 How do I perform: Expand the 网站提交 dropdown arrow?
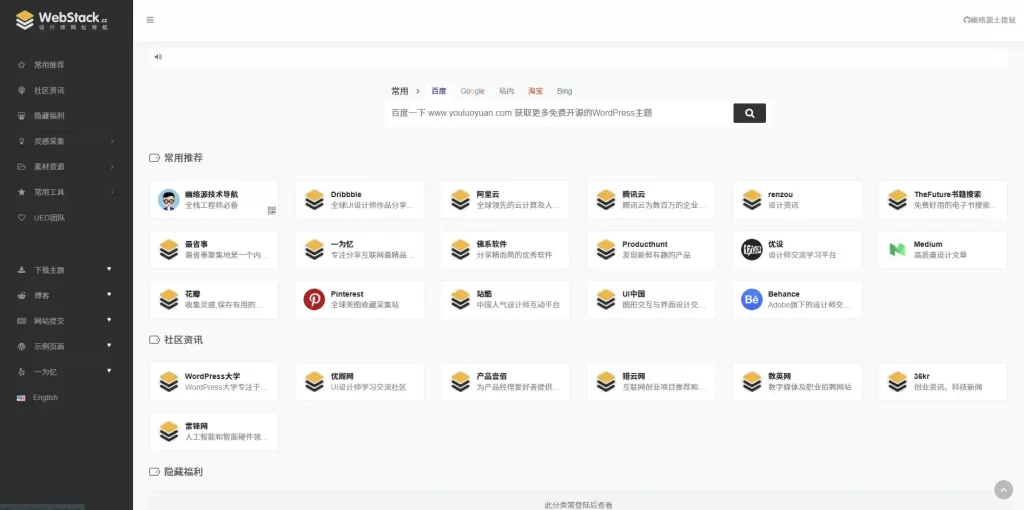click(x=109, y=320)
